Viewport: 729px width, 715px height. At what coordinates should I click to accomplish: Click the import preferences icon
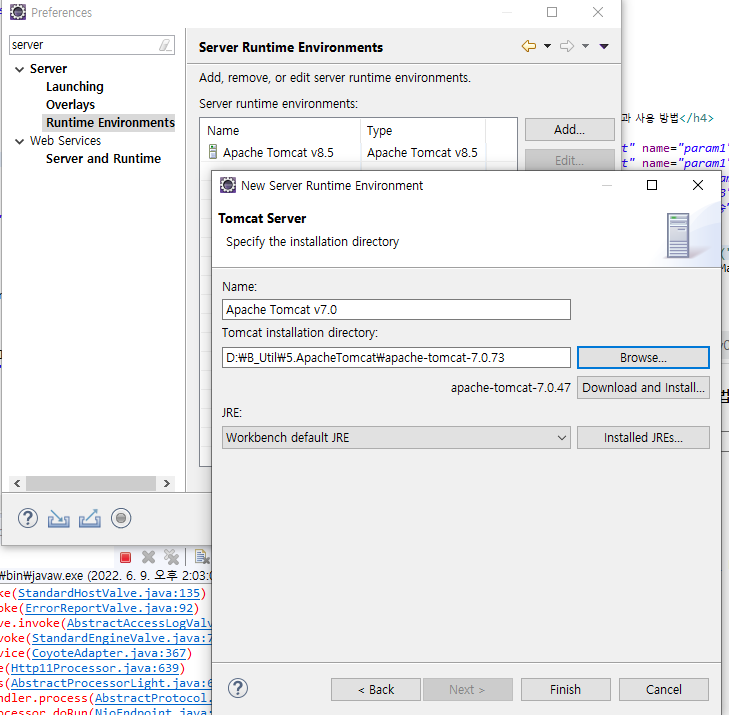pyautogui.click(x=59, y=518)
